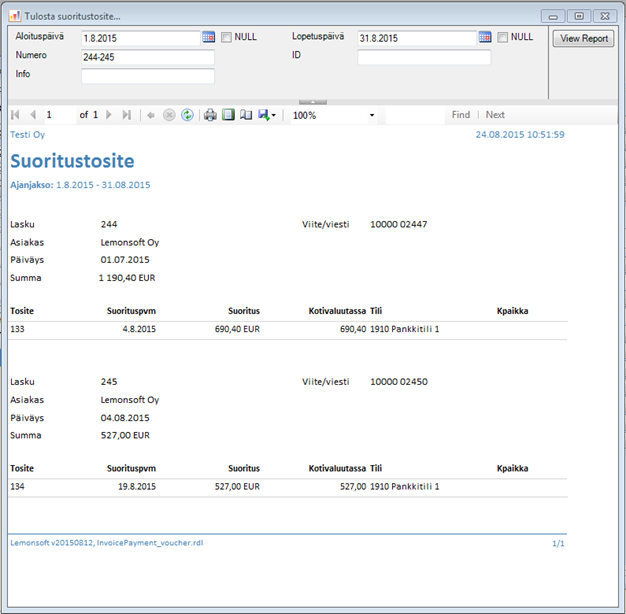
Task: Jump to last page of report
Action: click(x=126, y=115)
